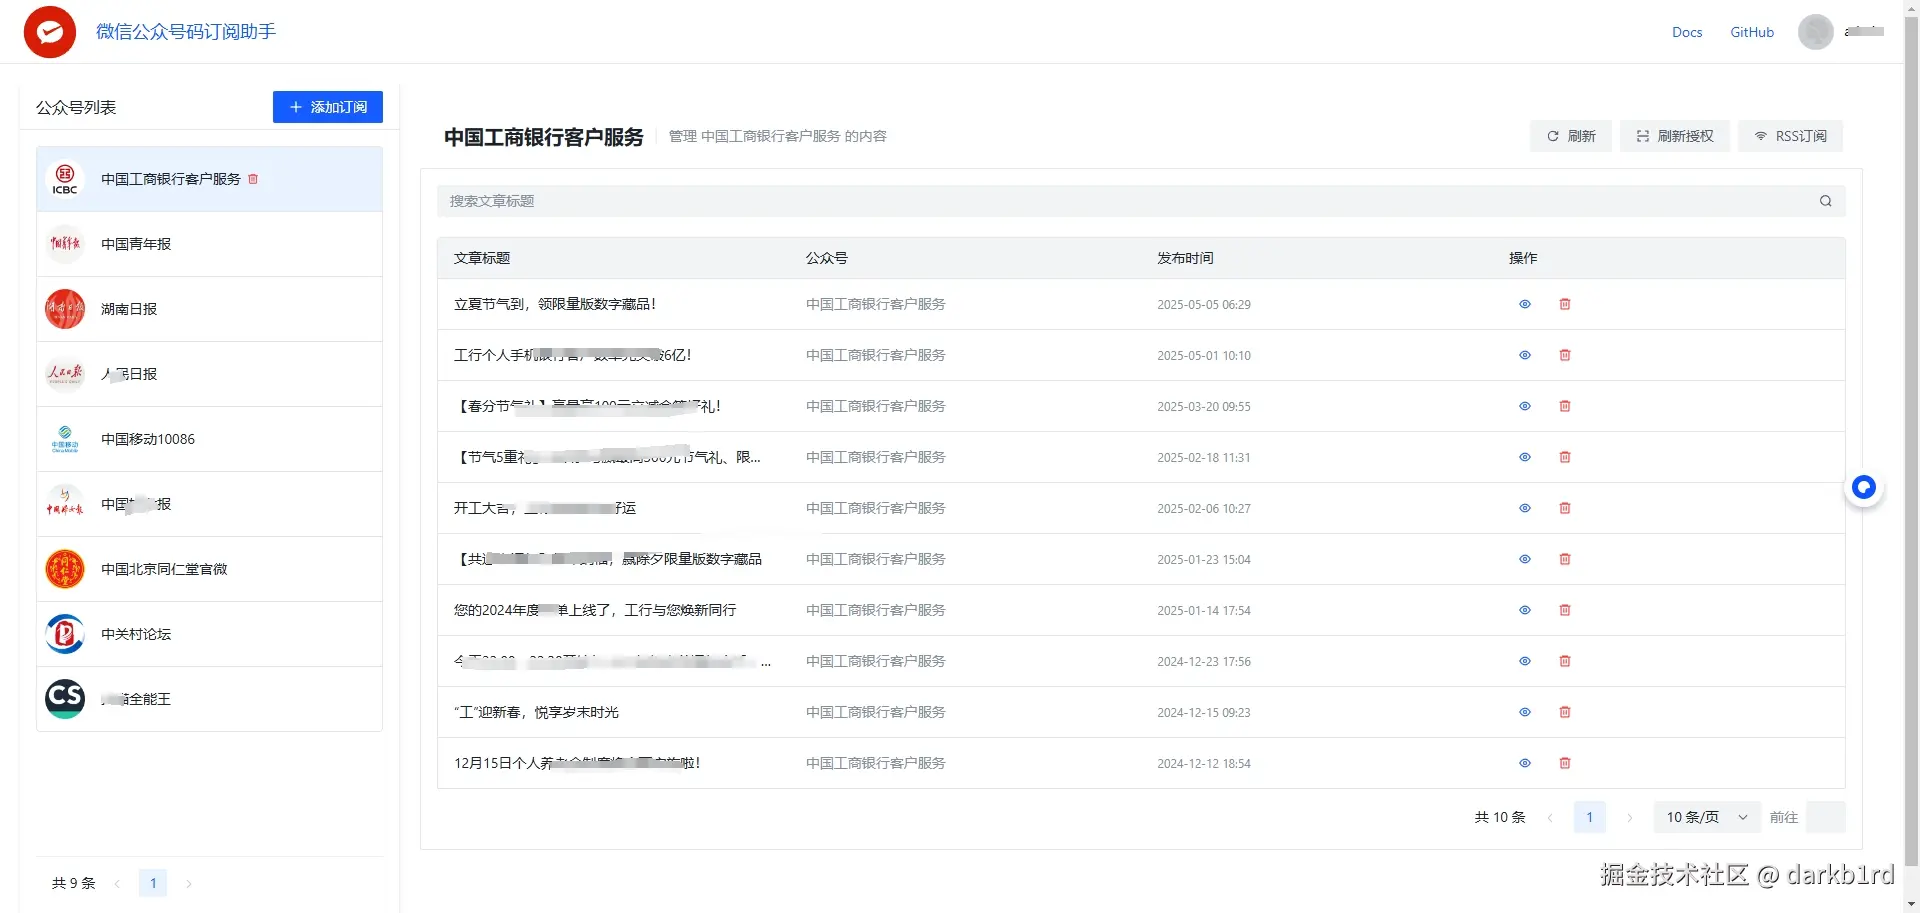The width and height of the screenshot is (1920, 913).
Task: Select 中国北京同仁堂官微 in the list
Action: (x=209, y=569)
